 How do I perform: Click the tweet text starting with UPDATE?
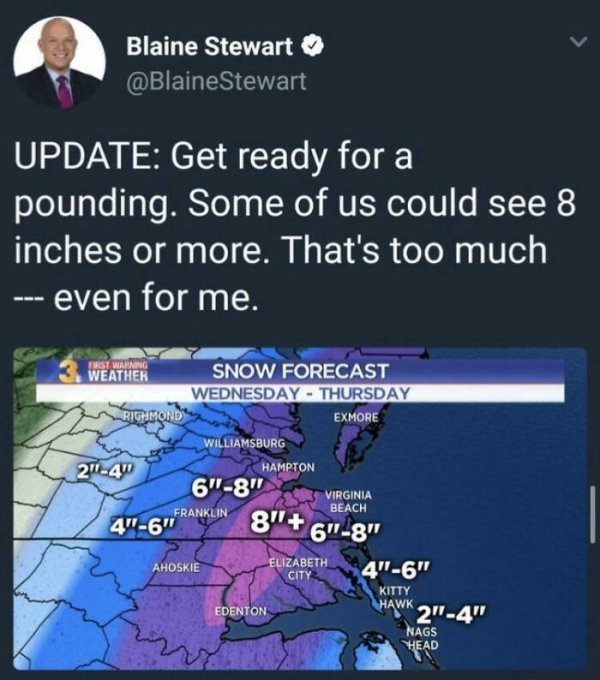(x=295, y=227)
